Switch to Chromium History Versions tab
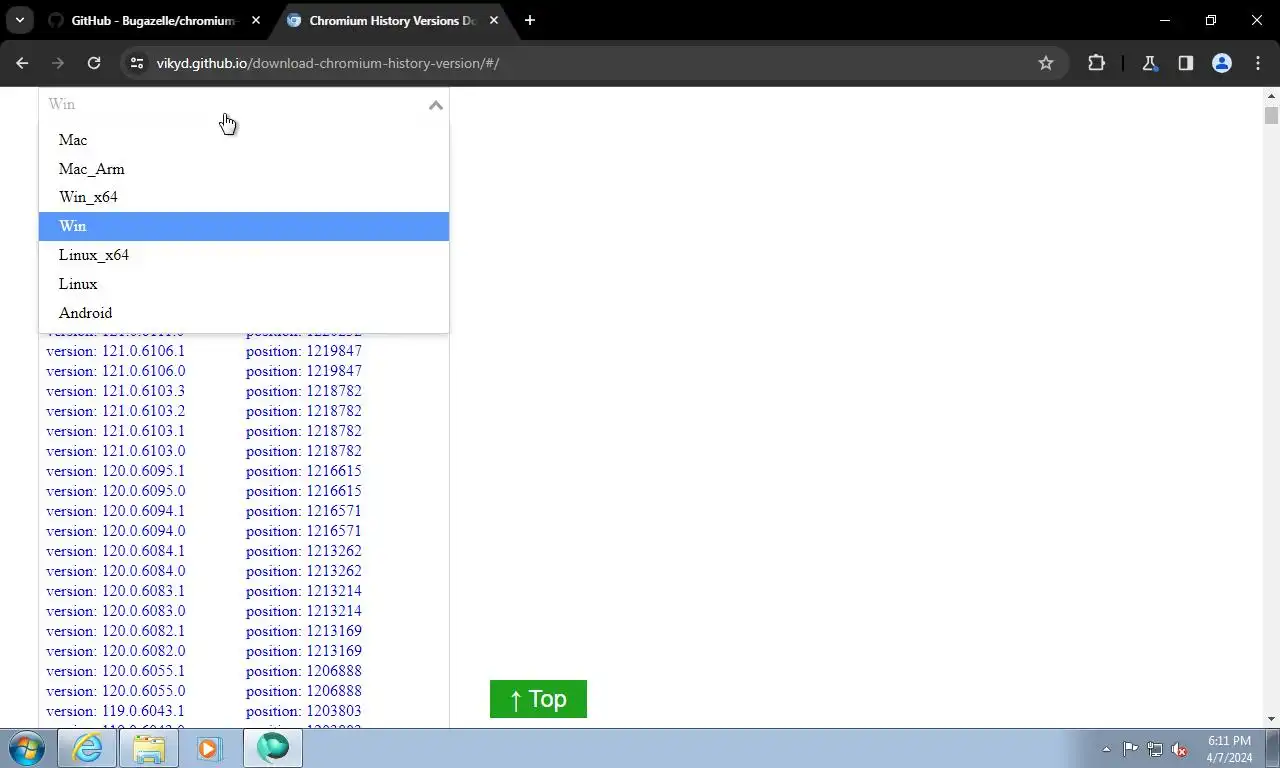 tap(393, 20)
